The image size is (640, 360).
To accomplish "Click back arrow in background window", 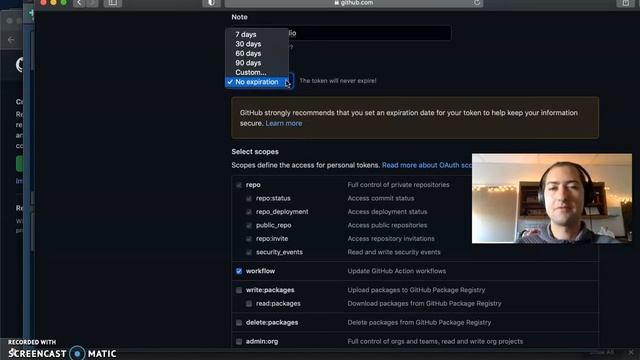I will (11, 40).
